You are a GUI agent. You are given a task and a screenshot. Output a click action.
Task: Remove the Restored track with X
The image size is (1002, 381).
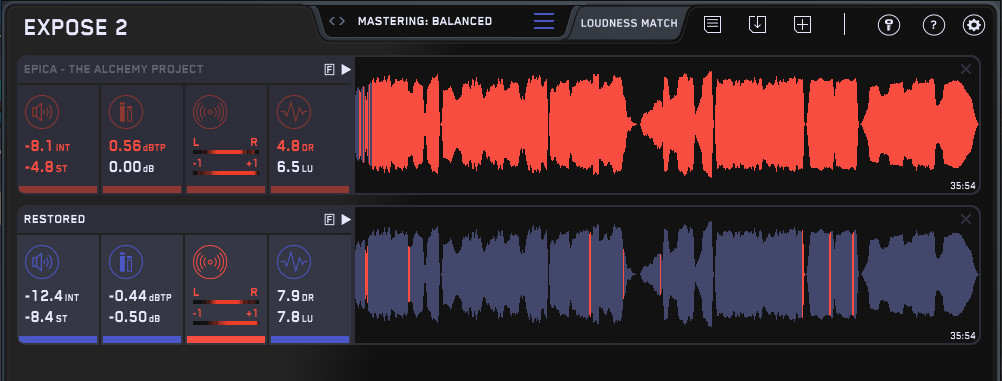[x=966, y=219]
